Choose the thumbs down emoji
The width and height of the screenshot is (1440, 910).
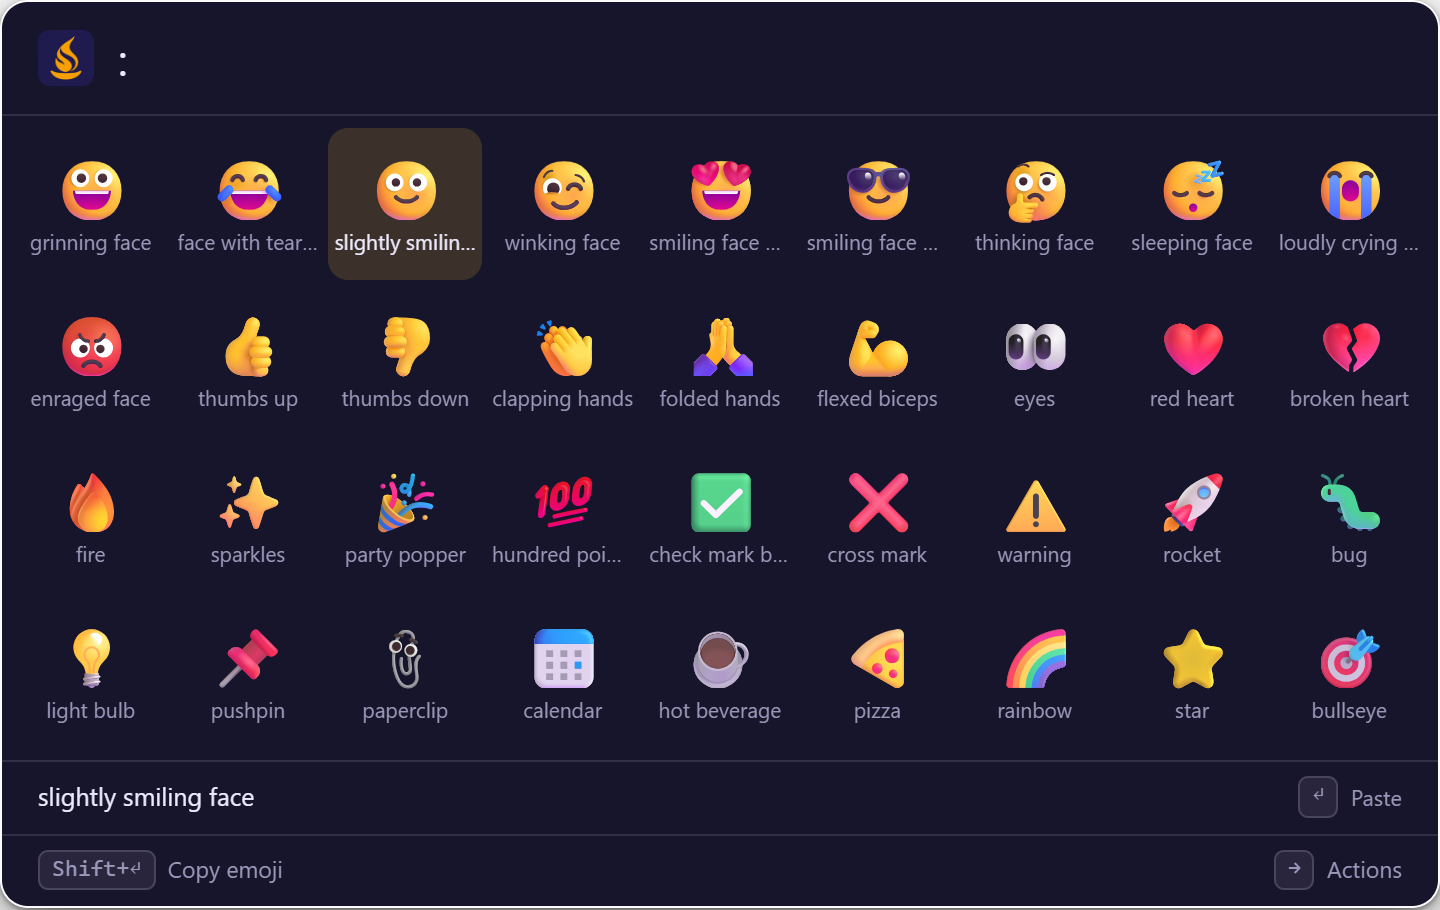click(405, 360)
